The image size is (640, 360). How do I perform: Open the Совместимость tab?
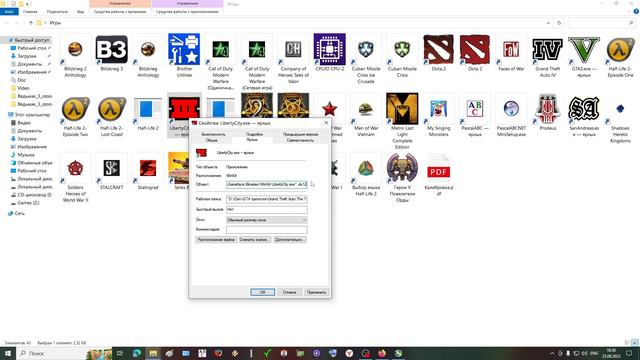point(300,140)
